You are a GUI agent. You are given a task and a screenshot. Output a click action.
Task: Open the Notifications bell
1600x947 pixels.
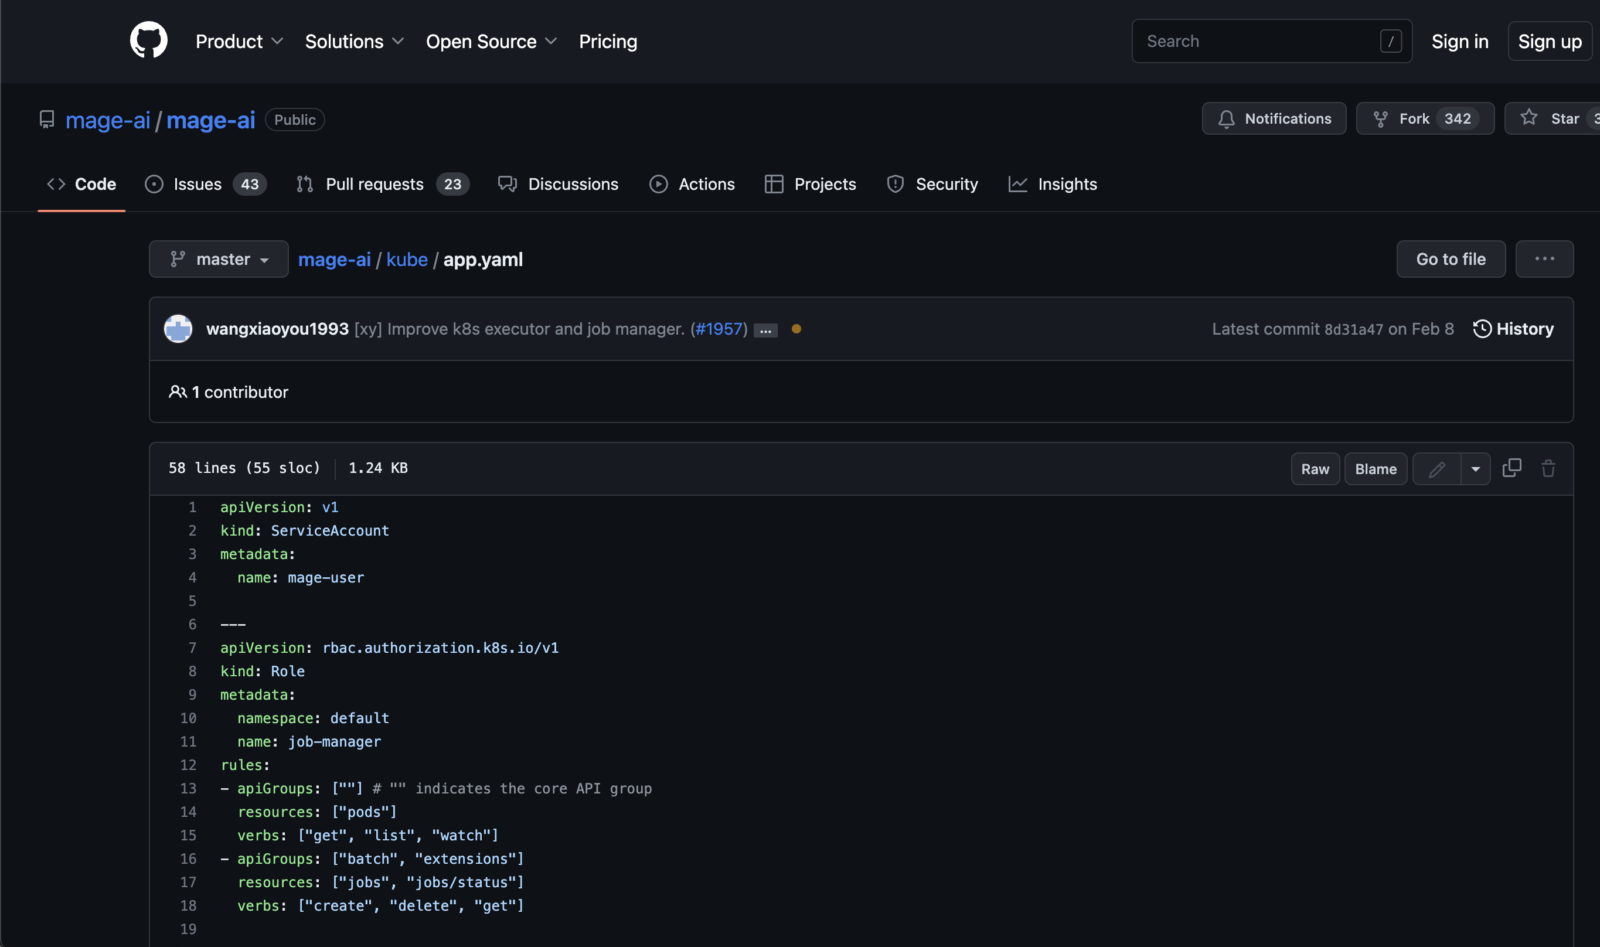(1274, 118)
